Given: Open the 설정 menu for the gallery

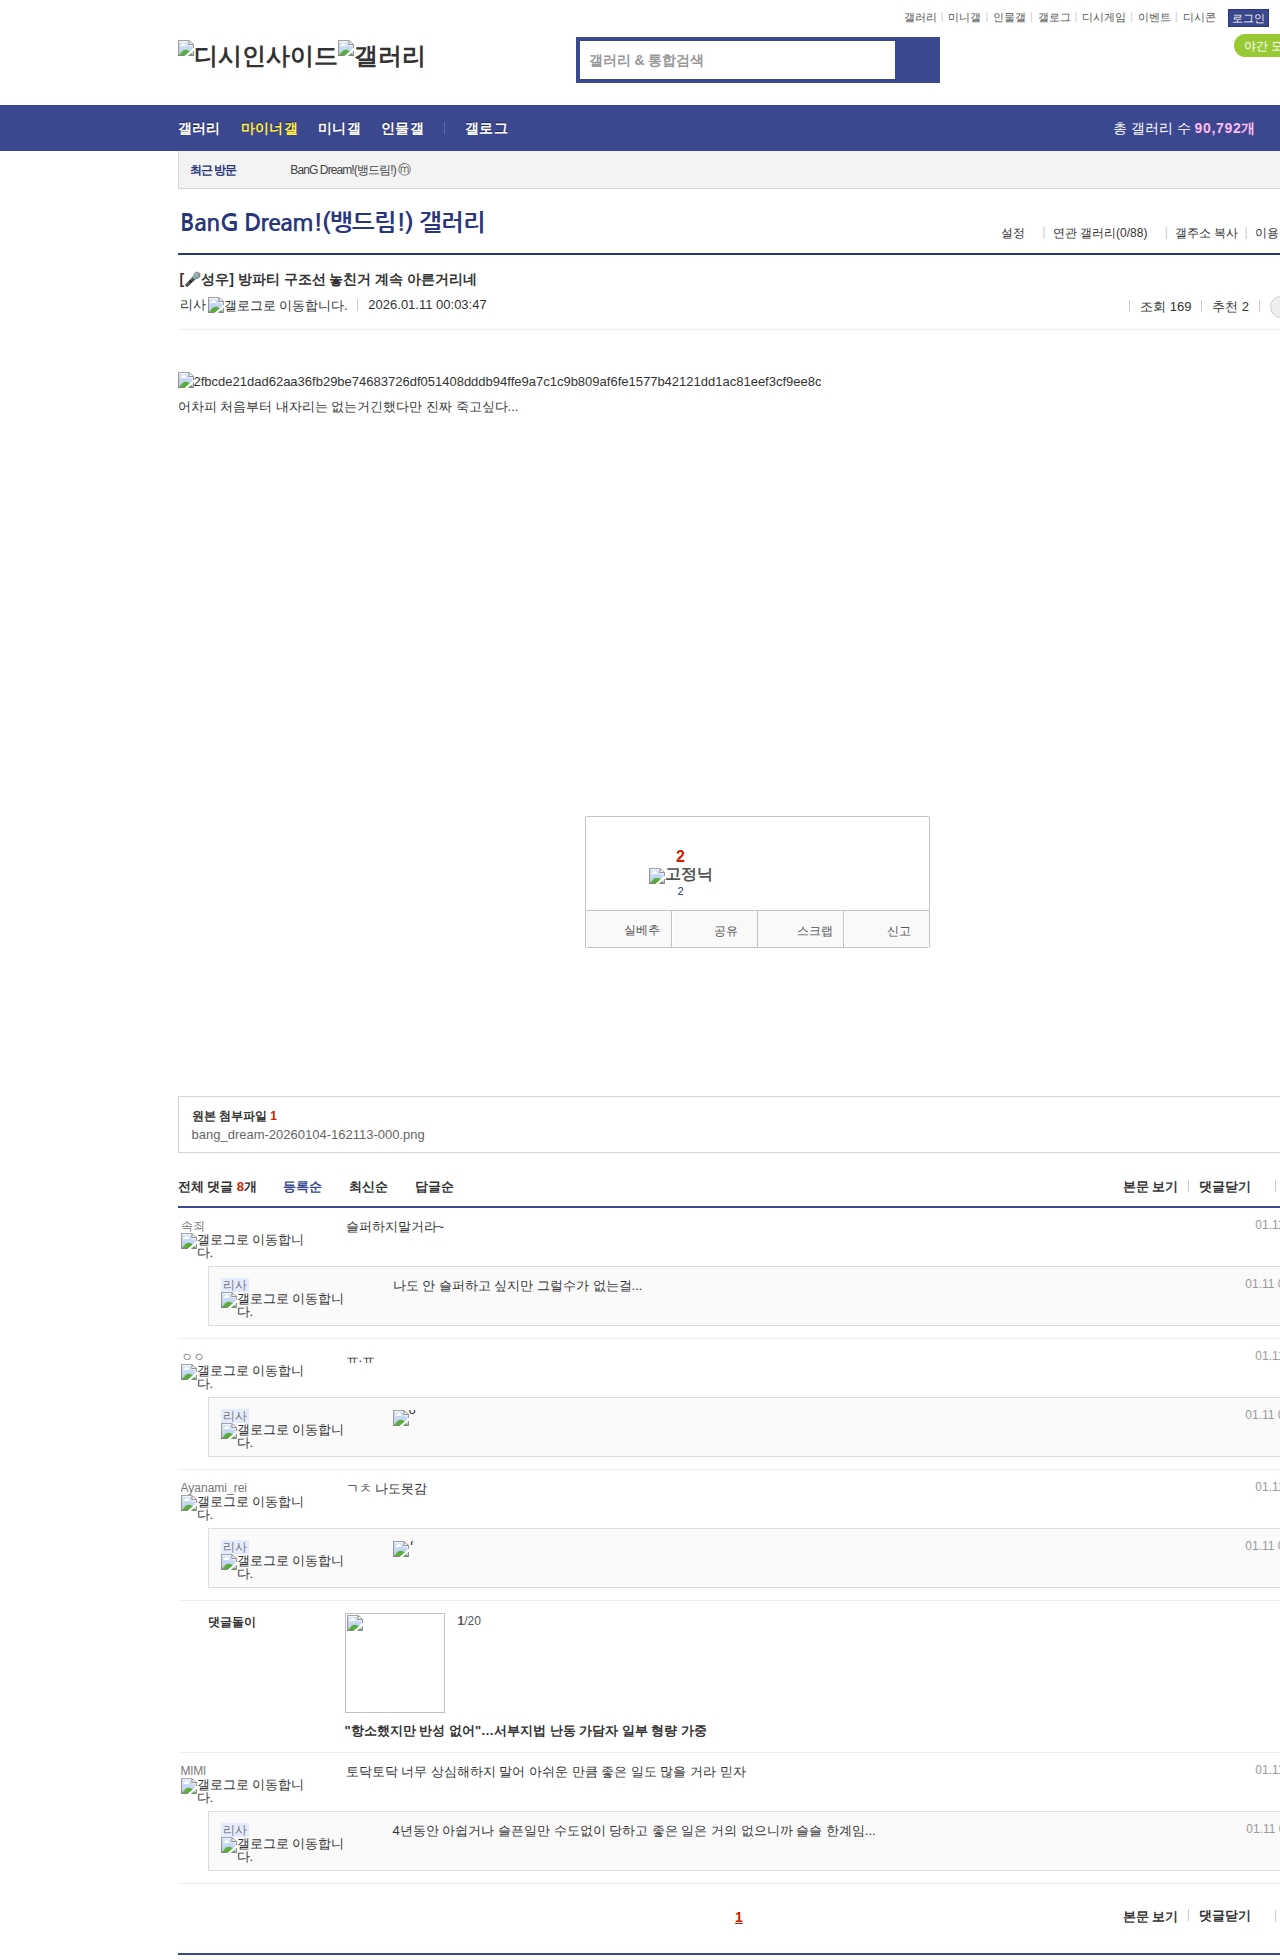Looking at the screenshot, I should click(x=1012, y=233).
